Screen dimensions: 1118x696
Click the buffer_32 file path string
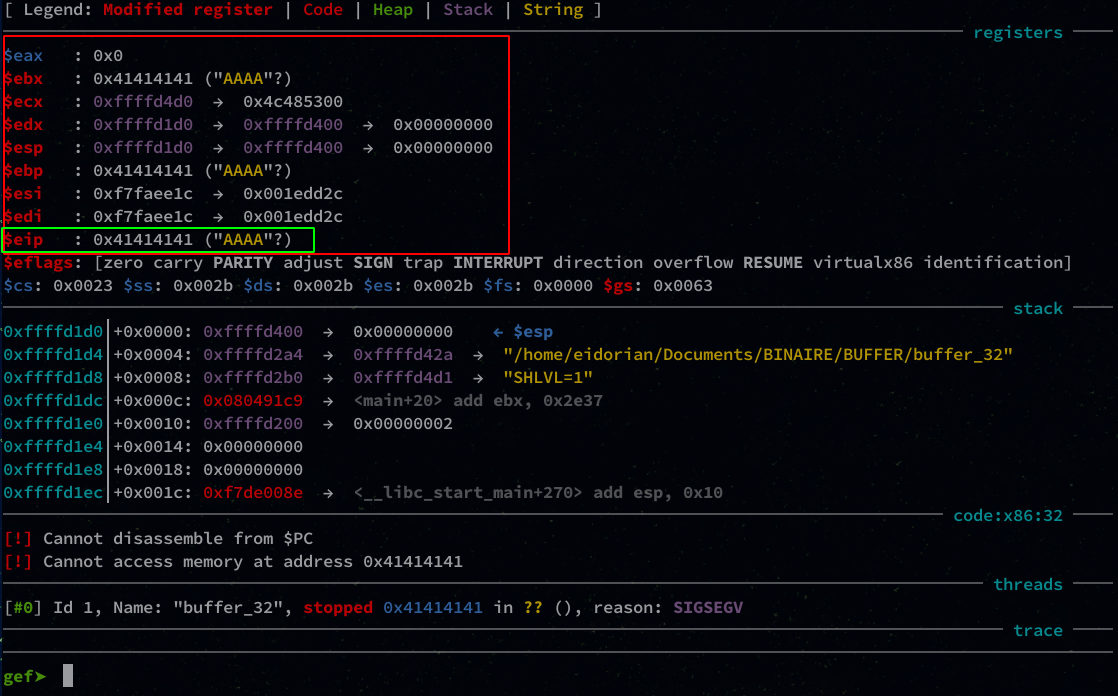[x=758, y=354]
